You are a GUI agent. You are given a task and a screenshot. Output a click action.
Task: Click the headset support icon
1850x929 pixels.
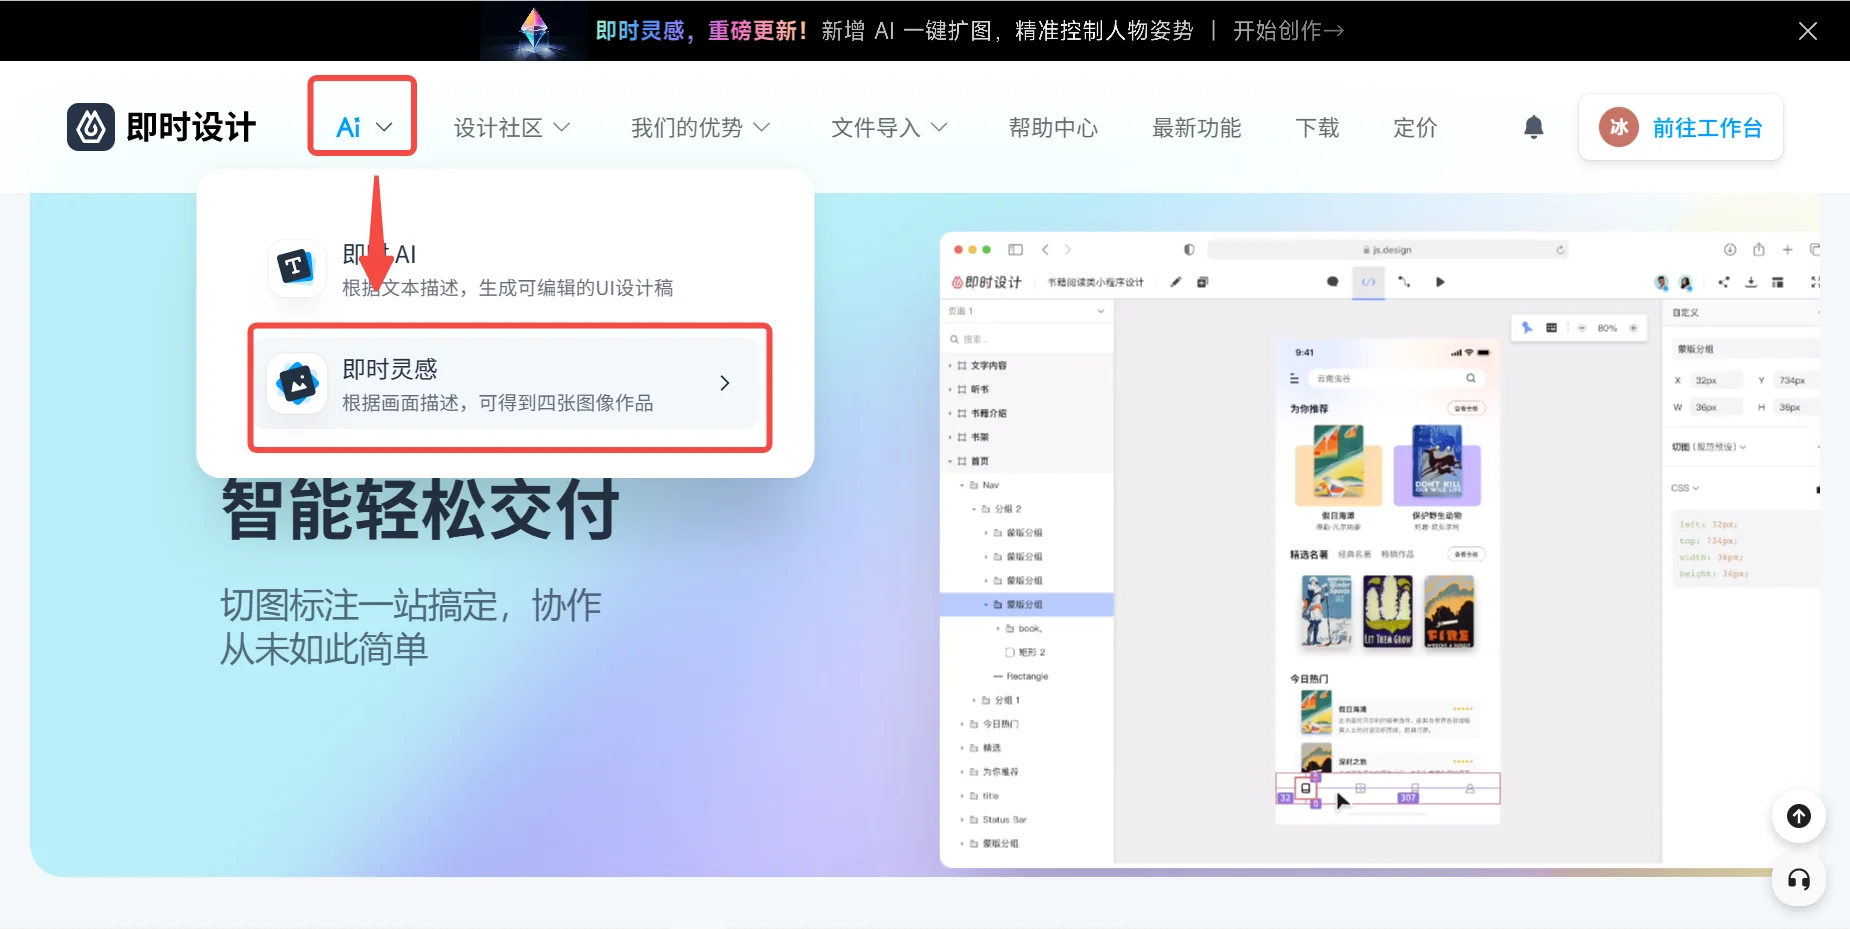pyautogui.click(x=1797, y=881)
